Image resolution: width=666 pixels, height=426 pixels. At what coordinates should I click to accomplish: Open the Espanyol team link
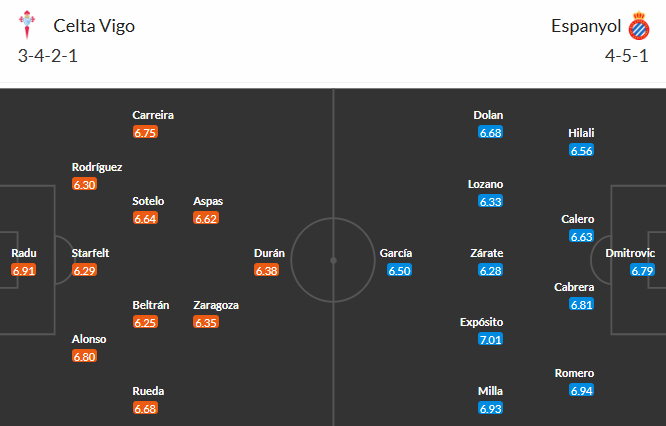[x=586, y=26]
